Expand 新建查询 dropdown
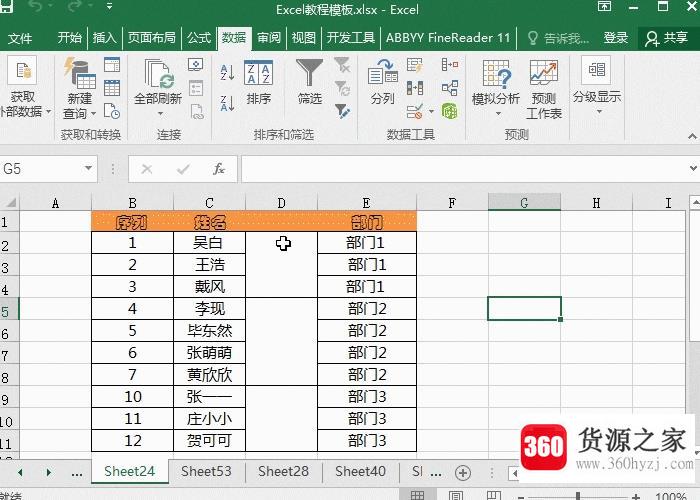This screenshot has height=500, width=700. [93, 114]
